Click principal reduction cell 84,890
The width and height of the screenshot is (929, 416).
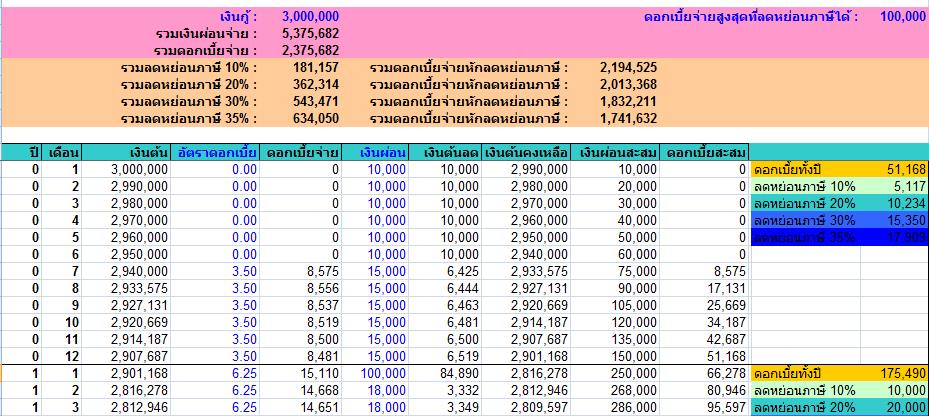(446, 374)
